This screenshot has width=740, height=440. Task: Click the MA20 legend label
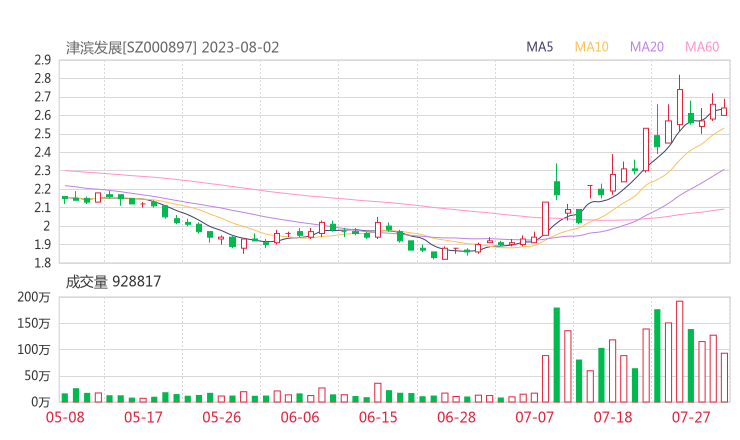[x=647, y=47]
